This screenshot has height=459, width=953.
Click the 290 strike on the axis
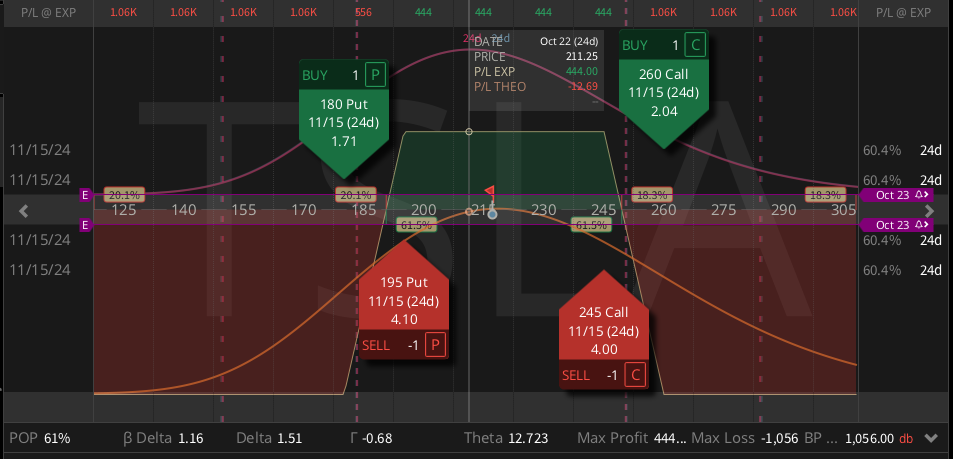click(x=783, y=210)
